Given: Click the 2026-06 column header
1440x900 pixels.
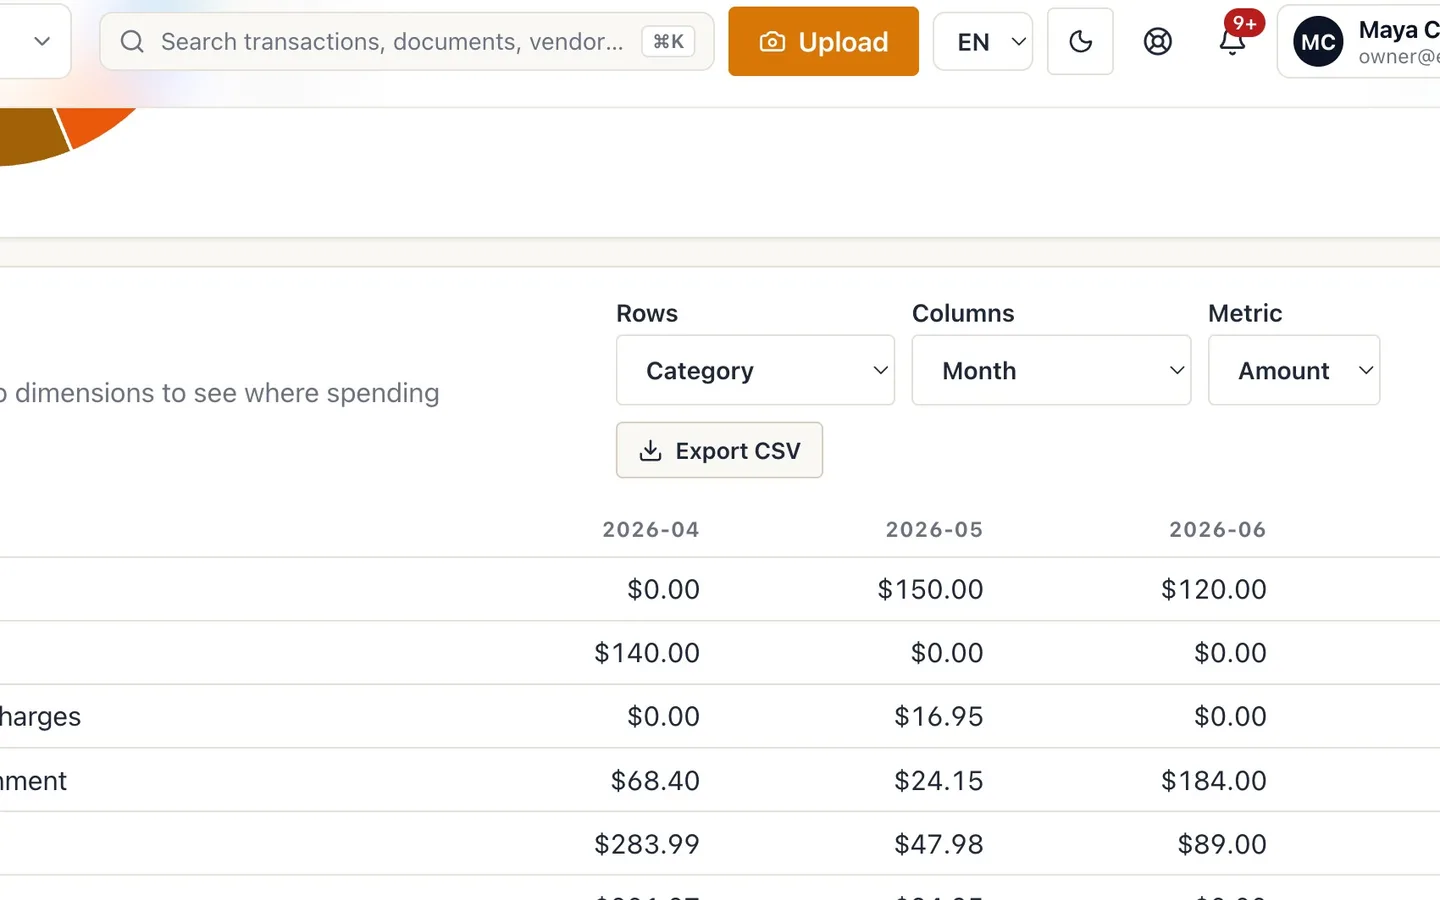Looking at the screenshot, I should point(1218,529).
